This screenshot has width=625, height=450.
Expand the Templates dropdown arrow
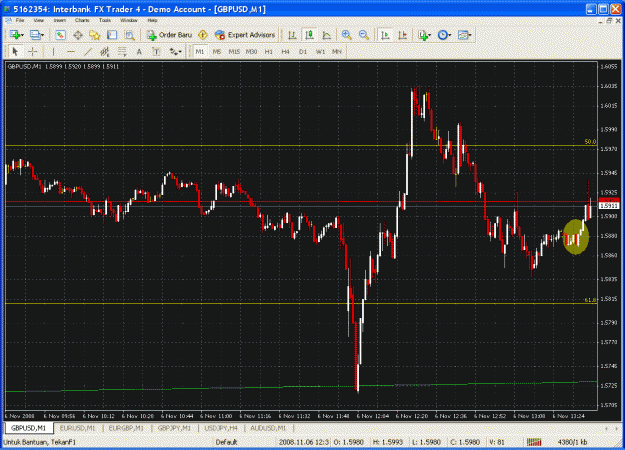point(470,35)
